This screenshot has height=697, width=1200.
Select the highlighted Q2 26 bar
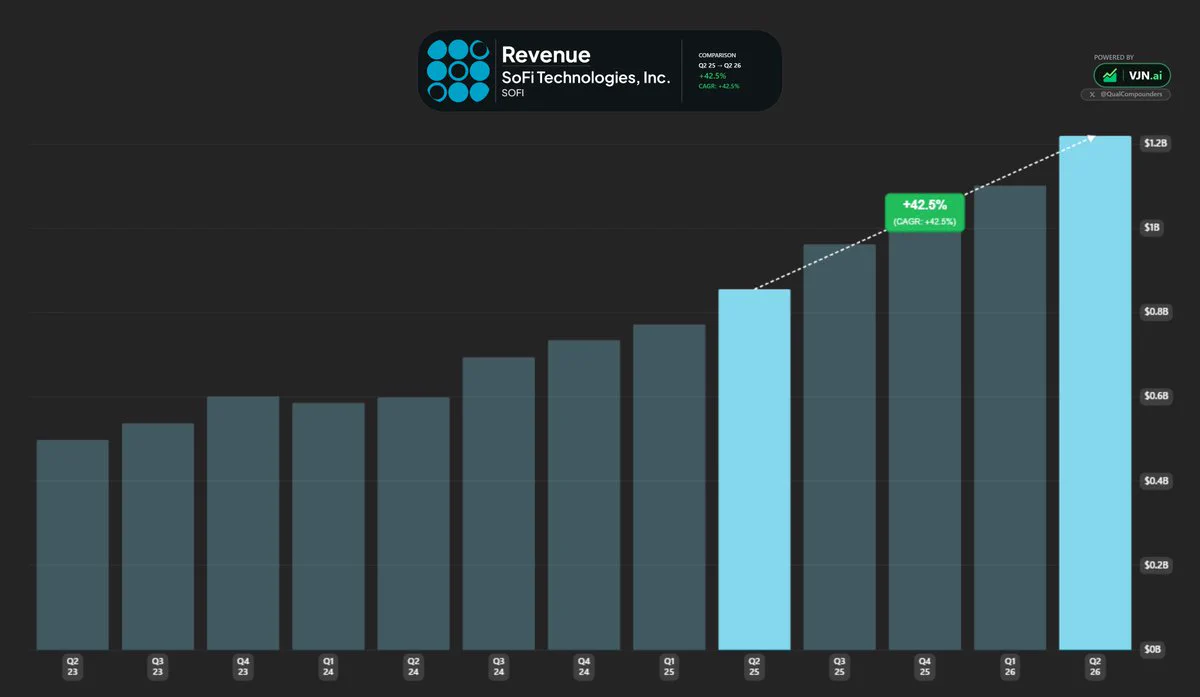(x=1095, y=393)
